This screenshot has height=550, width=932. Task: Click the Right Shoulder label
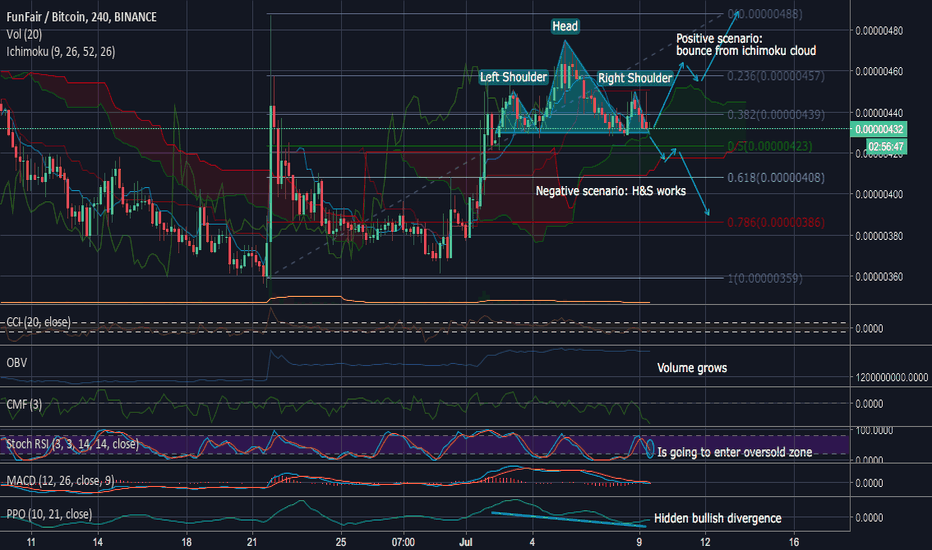click(x=635, y=78)
